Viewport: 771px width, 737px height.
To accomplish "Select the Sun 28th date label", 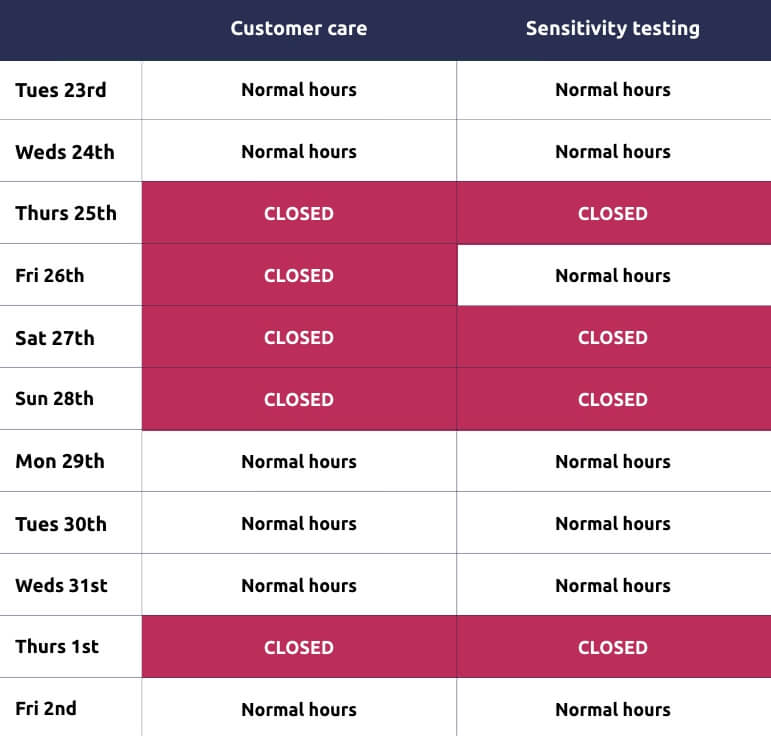I will click(55, 400).
